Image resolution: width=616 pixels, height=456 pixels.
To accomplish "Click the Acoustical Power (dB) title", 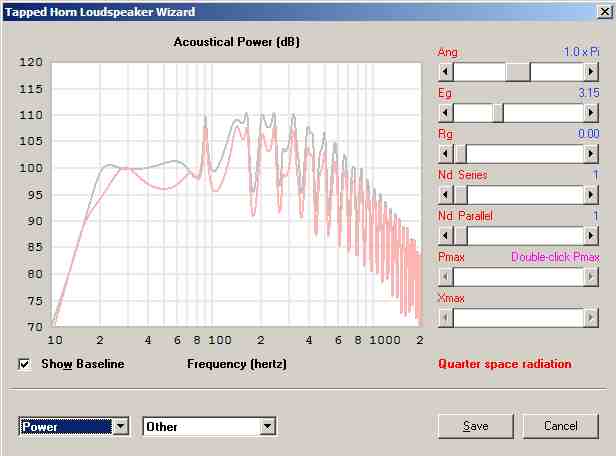I will point(236,42).
